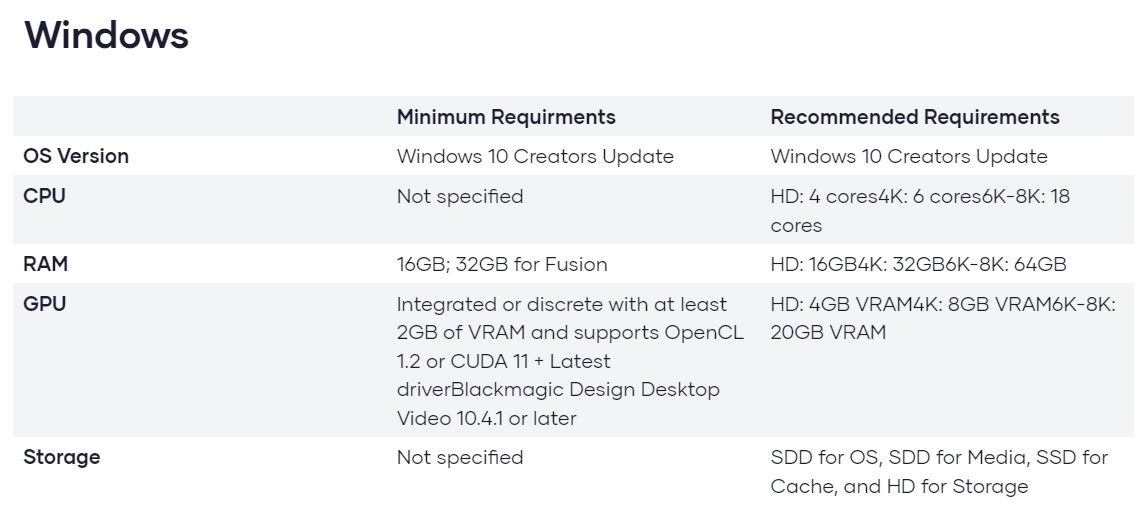The image size is (1148, 530).
Task: Click the recommended GPU VRAM cell
Action: (x=942, y=318)
